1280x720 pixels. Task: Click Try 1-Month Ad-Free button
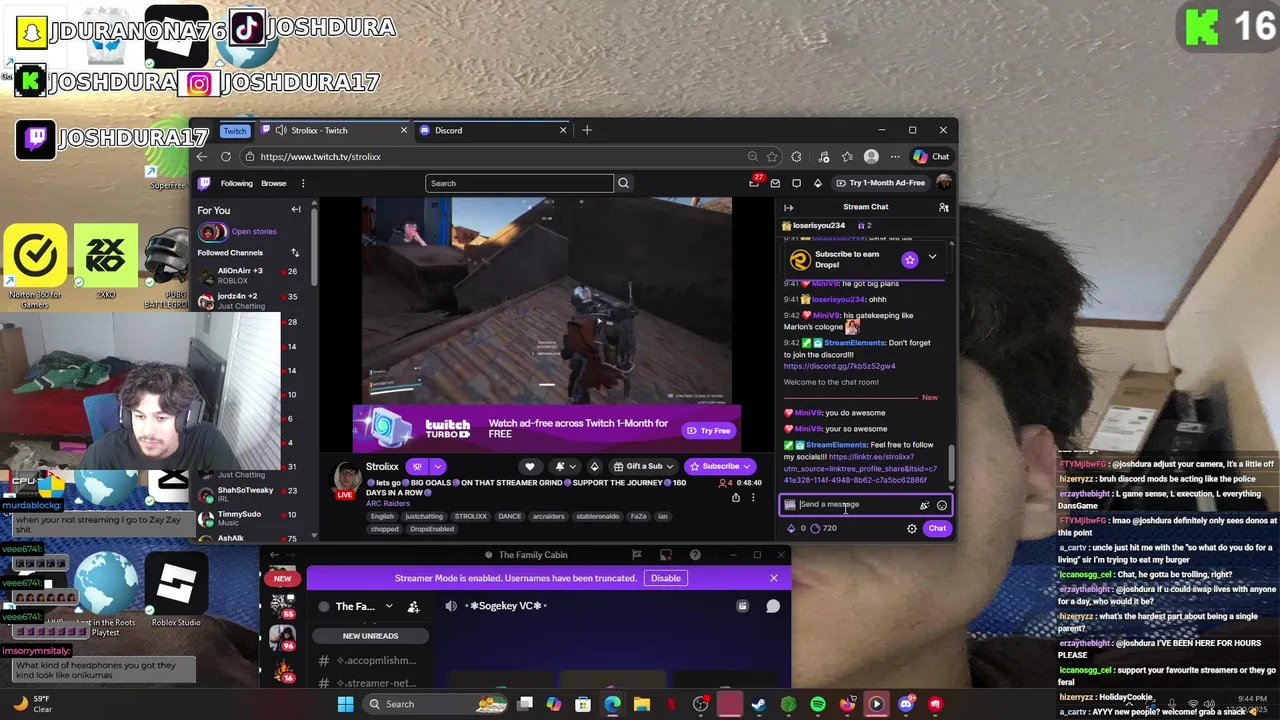point(881,183)
